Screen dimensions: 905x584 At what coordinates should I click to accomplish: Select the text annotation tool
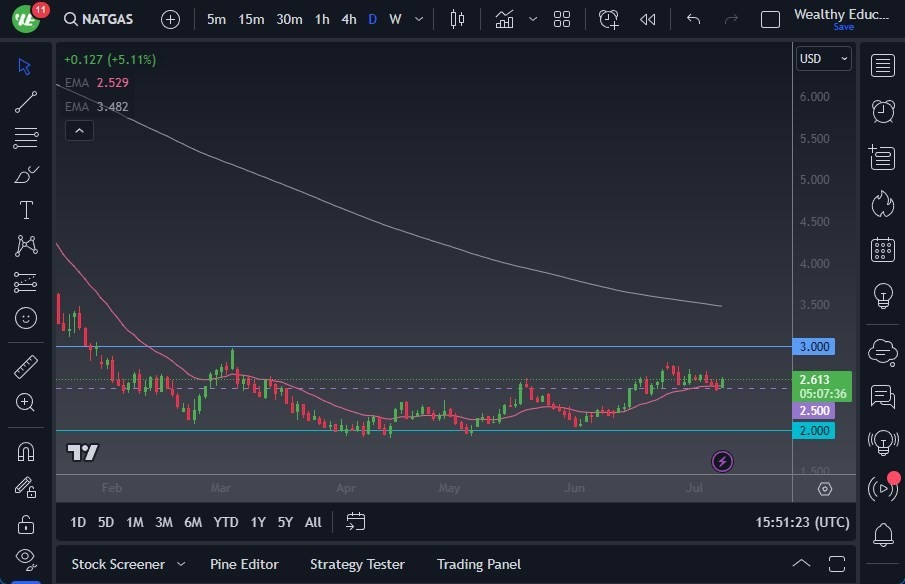(x=26, y=210)
